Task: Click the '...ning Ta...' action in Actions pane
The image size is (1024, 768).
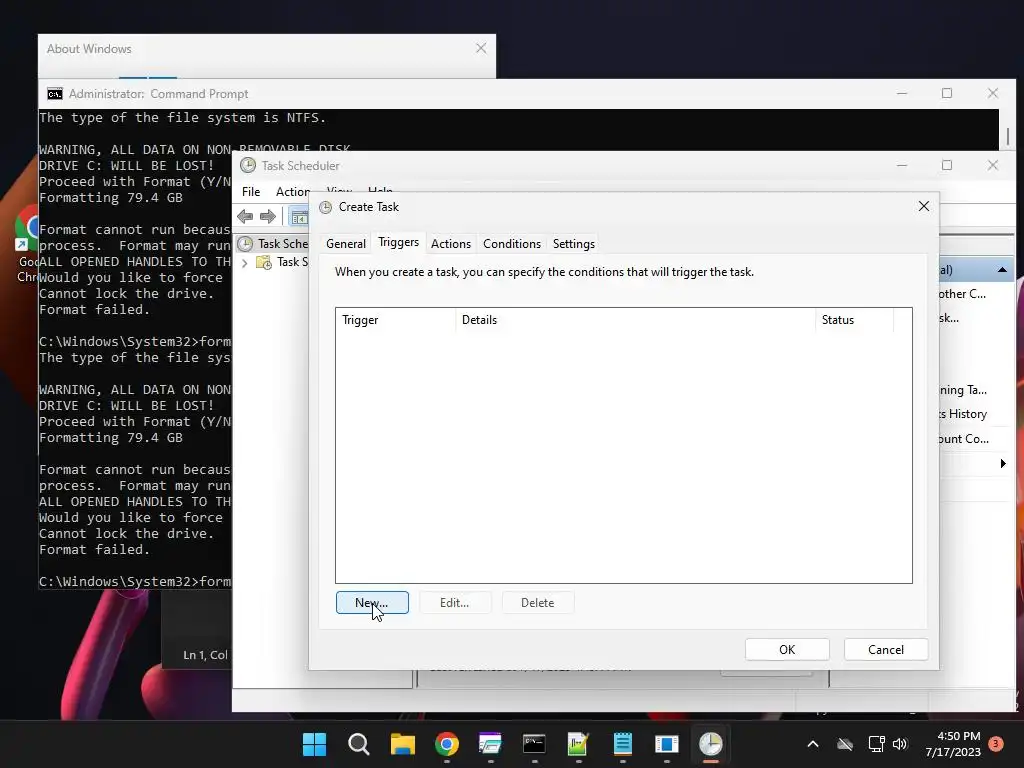Action: click(963, 390)
